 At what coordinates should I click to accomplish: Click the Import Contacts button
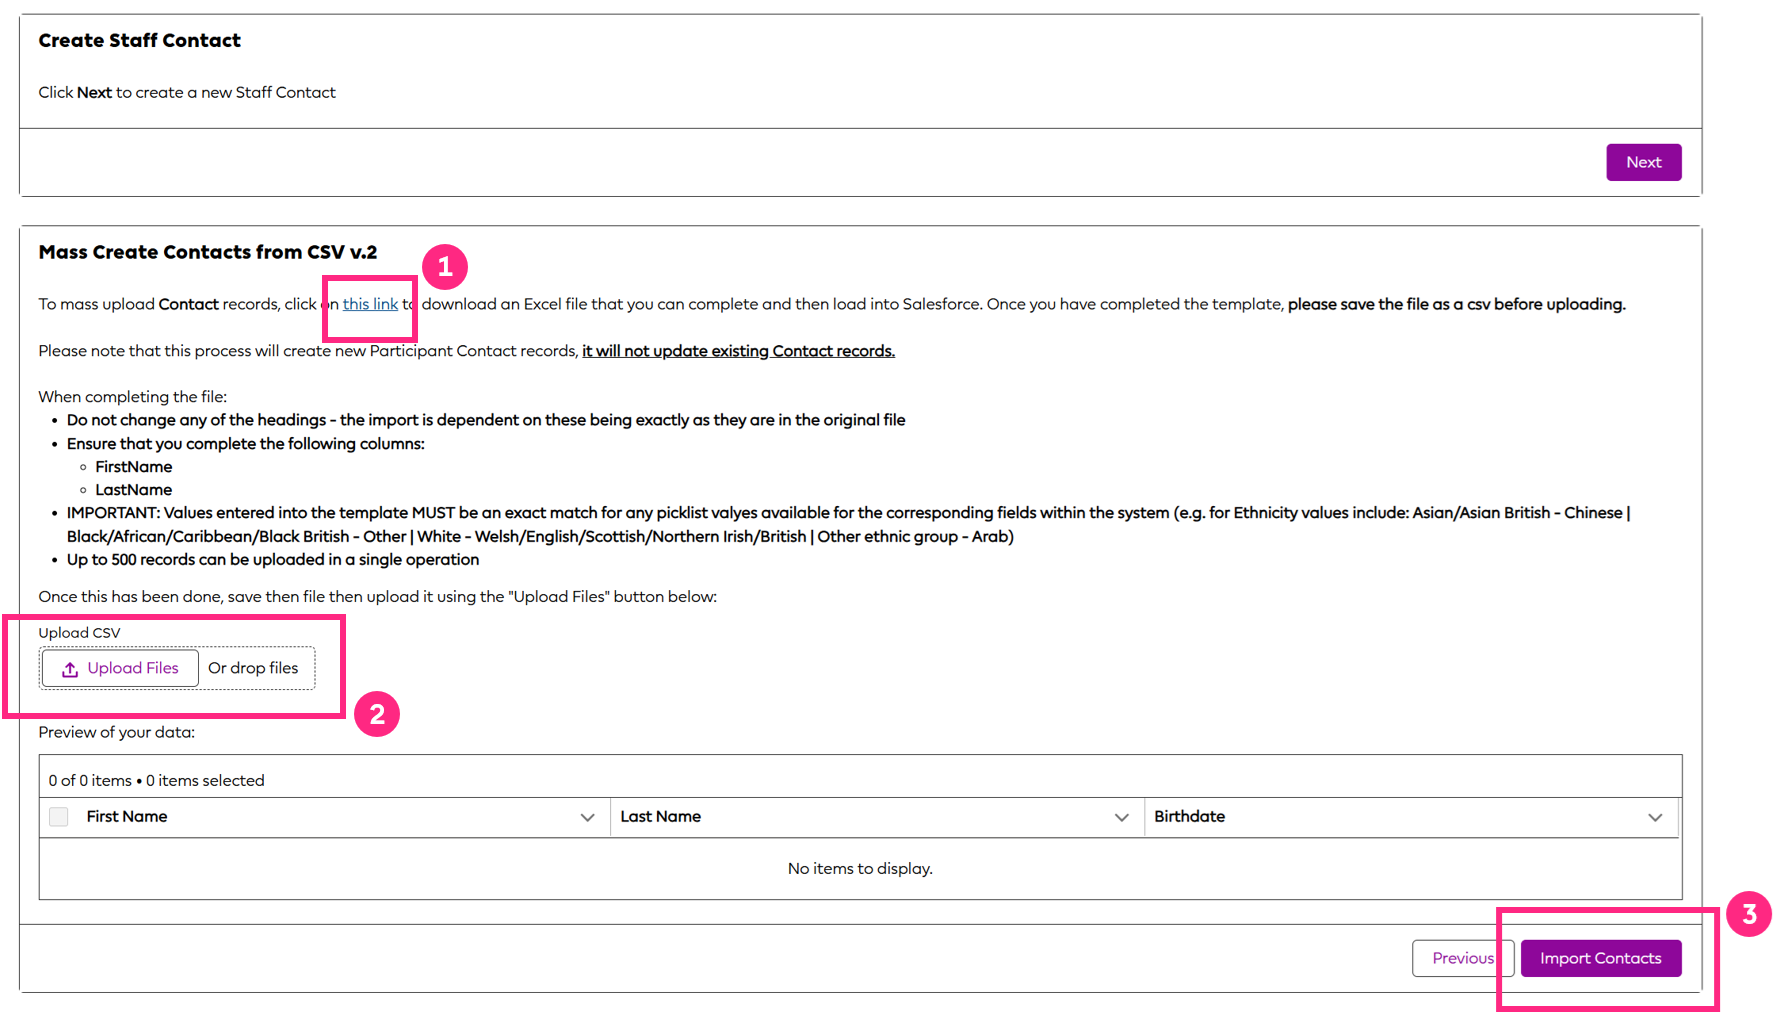tap(1599, 957)
